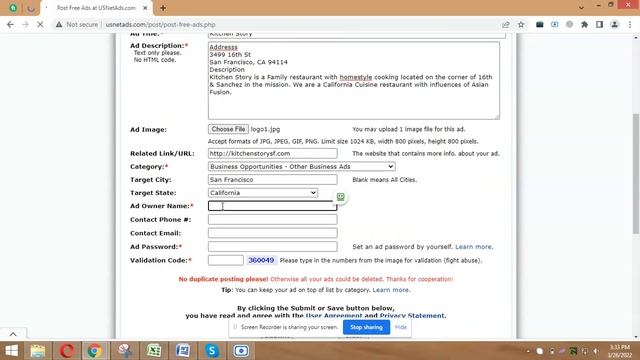Go back with the browser back arrow
Viewport: 640px width, 360px height.
click(x=10, y=24)
